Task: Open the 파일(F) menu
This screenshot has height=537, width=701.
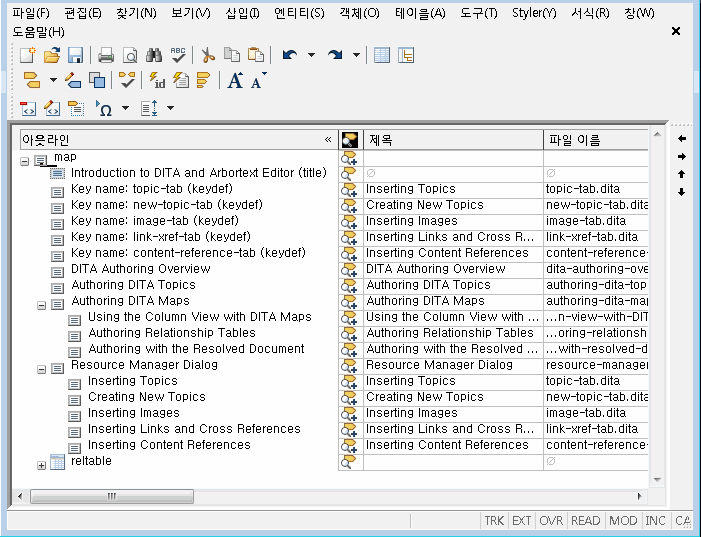Action: pyautogui.click(x=31, y=13)
